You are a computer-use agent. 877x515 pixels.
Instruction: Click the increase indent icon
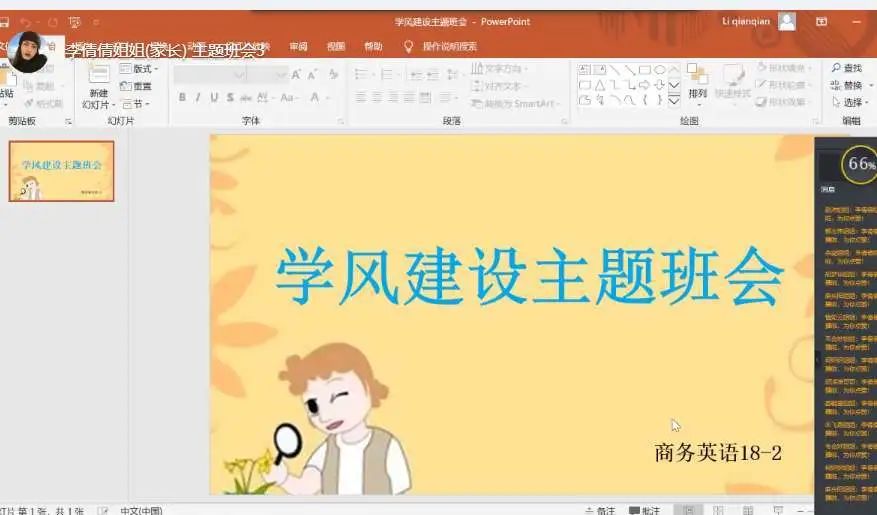[432, 74]
